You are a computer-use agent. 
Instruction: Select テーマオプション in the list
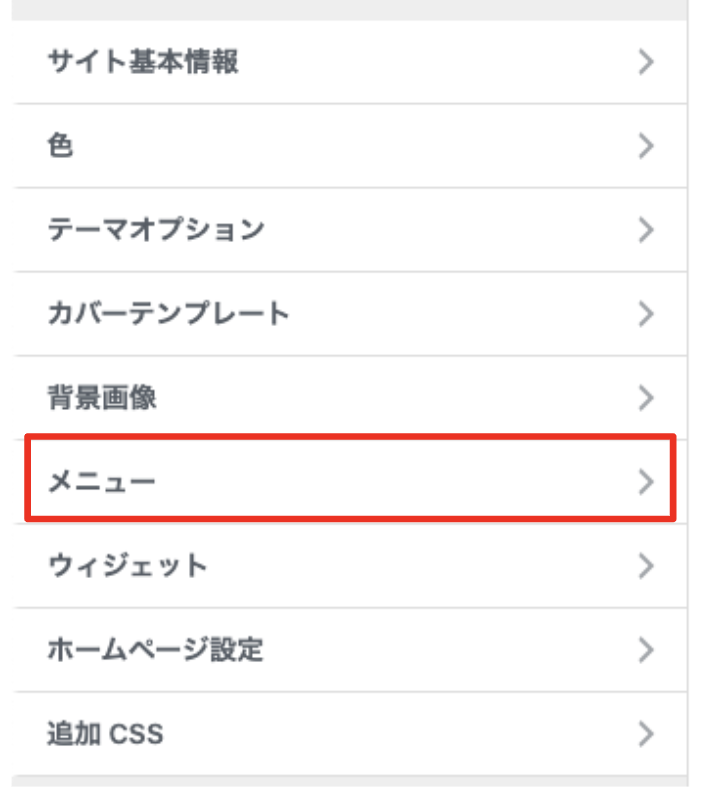pos(156,230)
